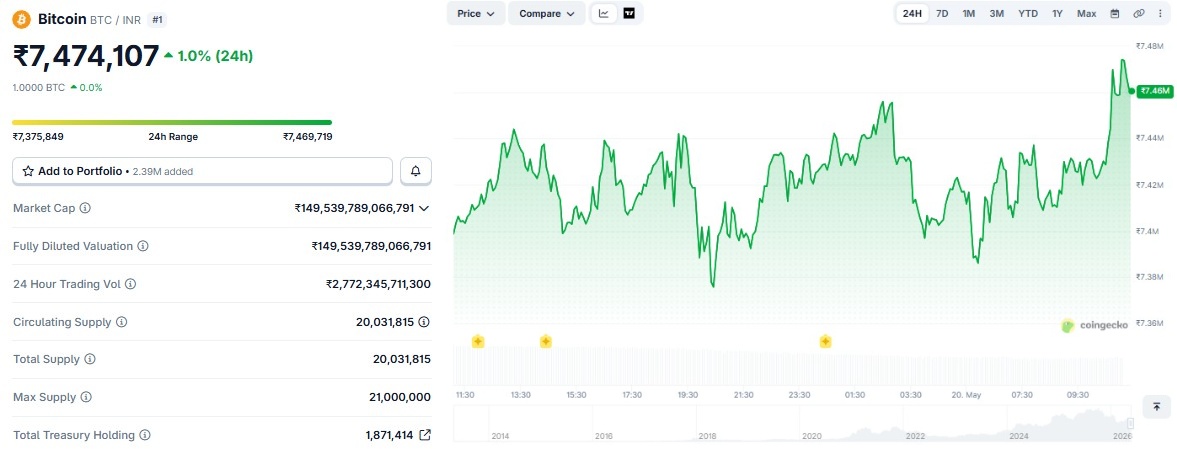Select the 24H time range tab
The image size is (1177, 449).
(912, 14)
